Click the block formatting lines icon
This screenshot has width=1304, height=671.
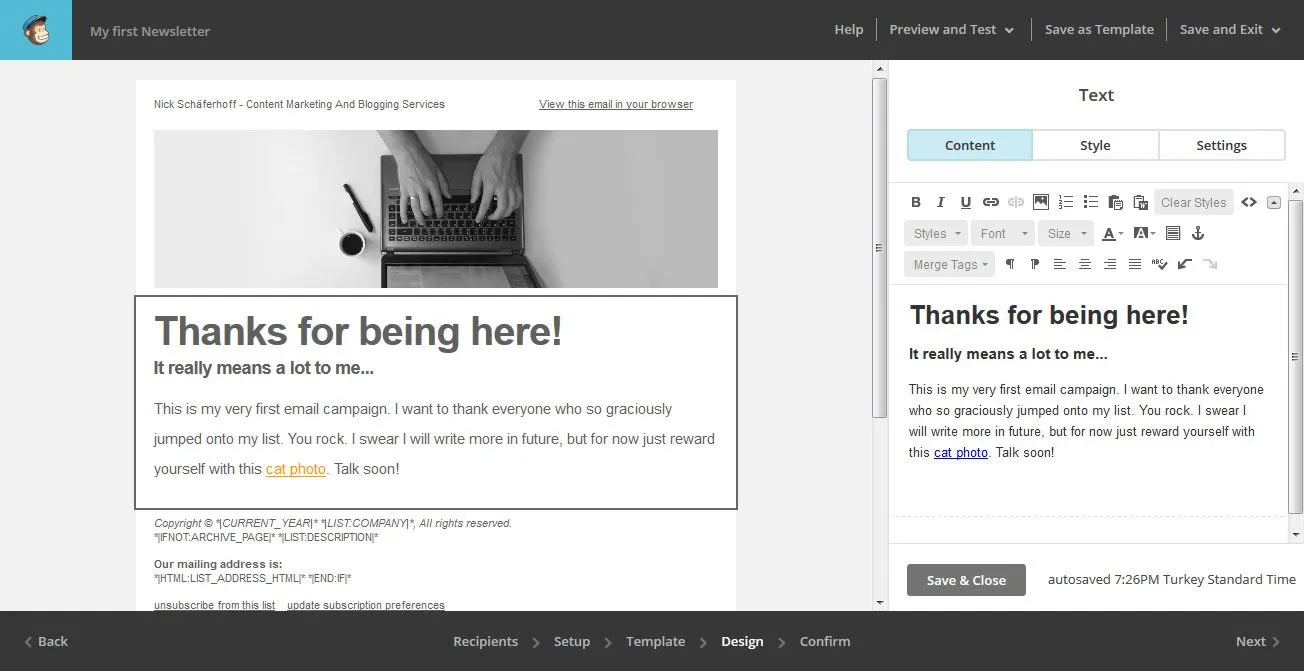(x=1173, y=233)
